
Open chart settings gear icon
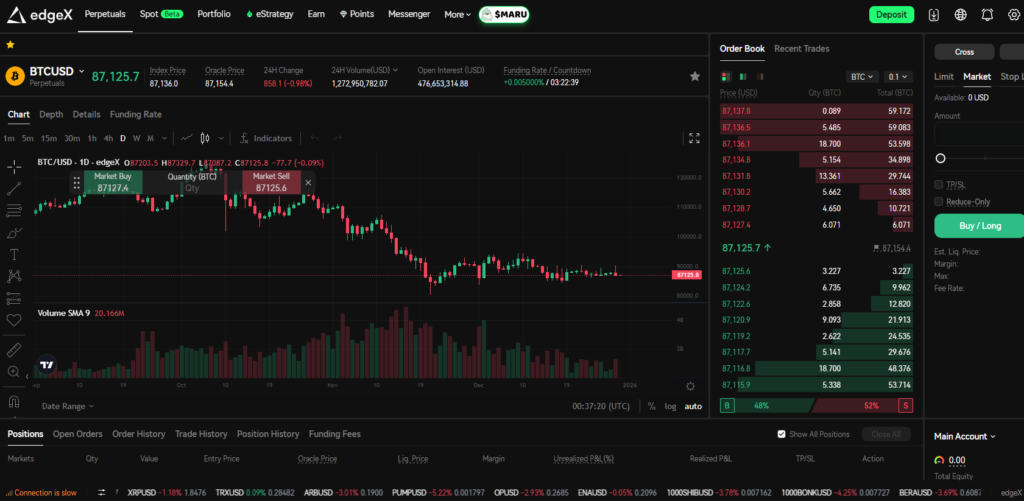[x=690, y=386]
